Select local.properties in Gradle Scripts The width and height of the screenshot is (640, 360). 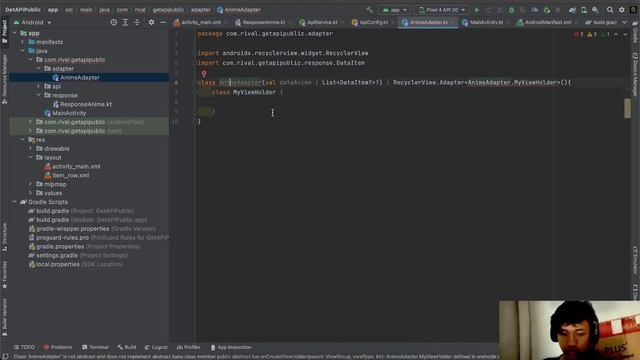click(58, 264)
